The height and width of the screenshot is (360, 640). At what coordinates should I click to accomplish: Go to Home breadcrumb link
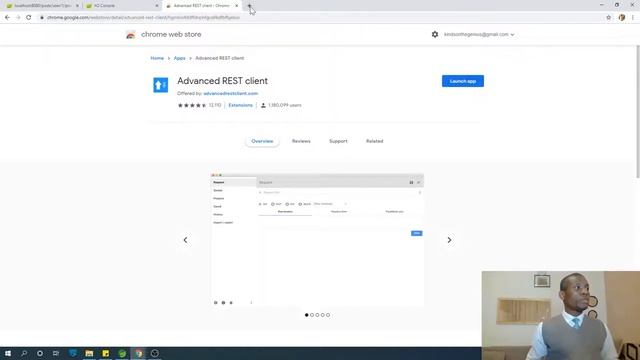pyautogui.click(x=157, y=58)
